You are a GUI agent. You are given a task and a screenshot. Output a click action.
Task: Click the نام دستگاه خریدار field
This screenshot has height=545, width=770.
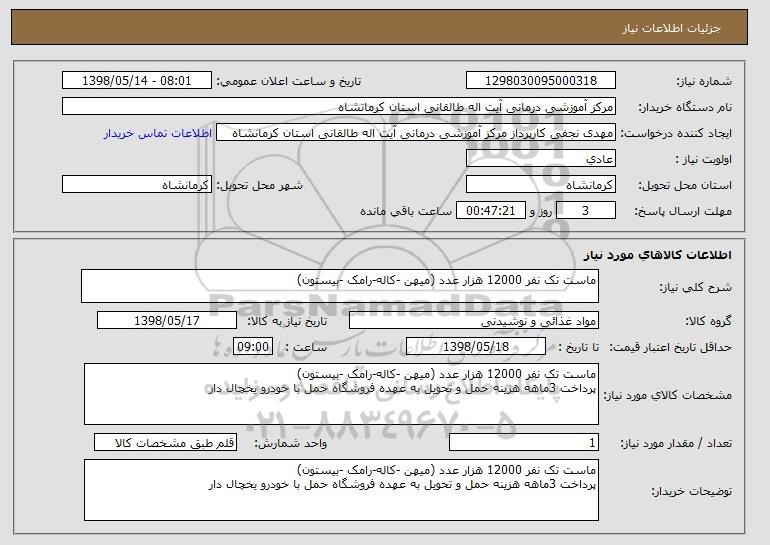[339, 107]
